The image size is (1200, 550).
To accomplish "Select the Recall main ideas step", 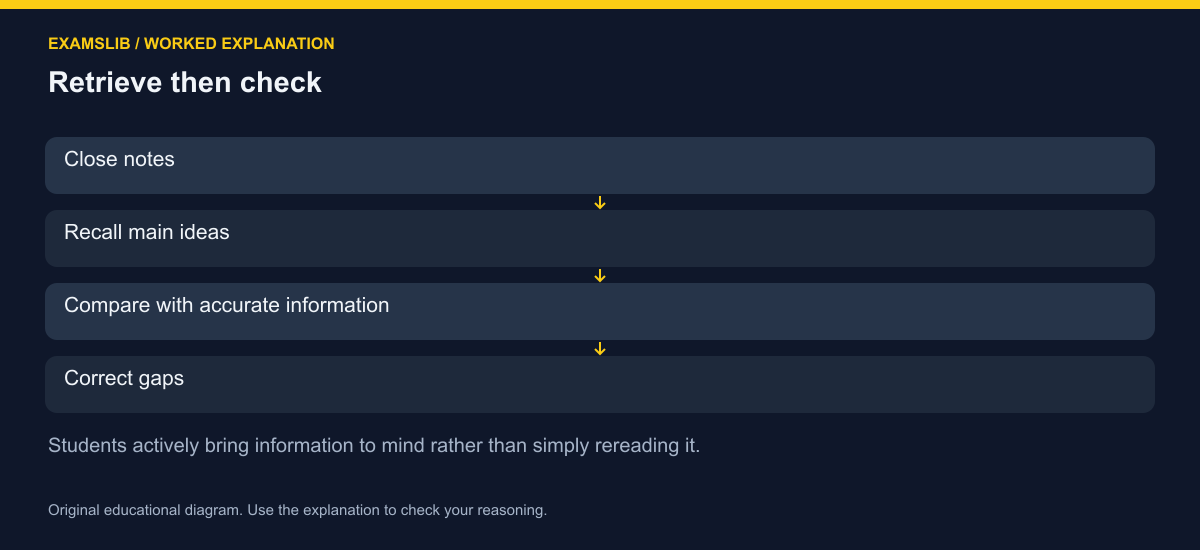I will click(x=600, y=238).
